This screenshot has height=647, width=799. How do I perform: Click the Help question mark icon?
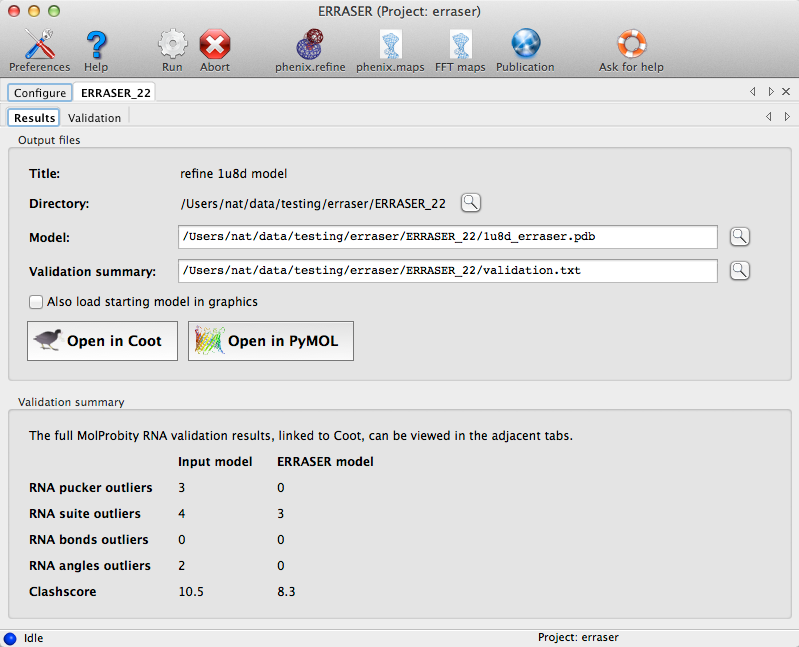pyautogui.click(x=96, y=46)
